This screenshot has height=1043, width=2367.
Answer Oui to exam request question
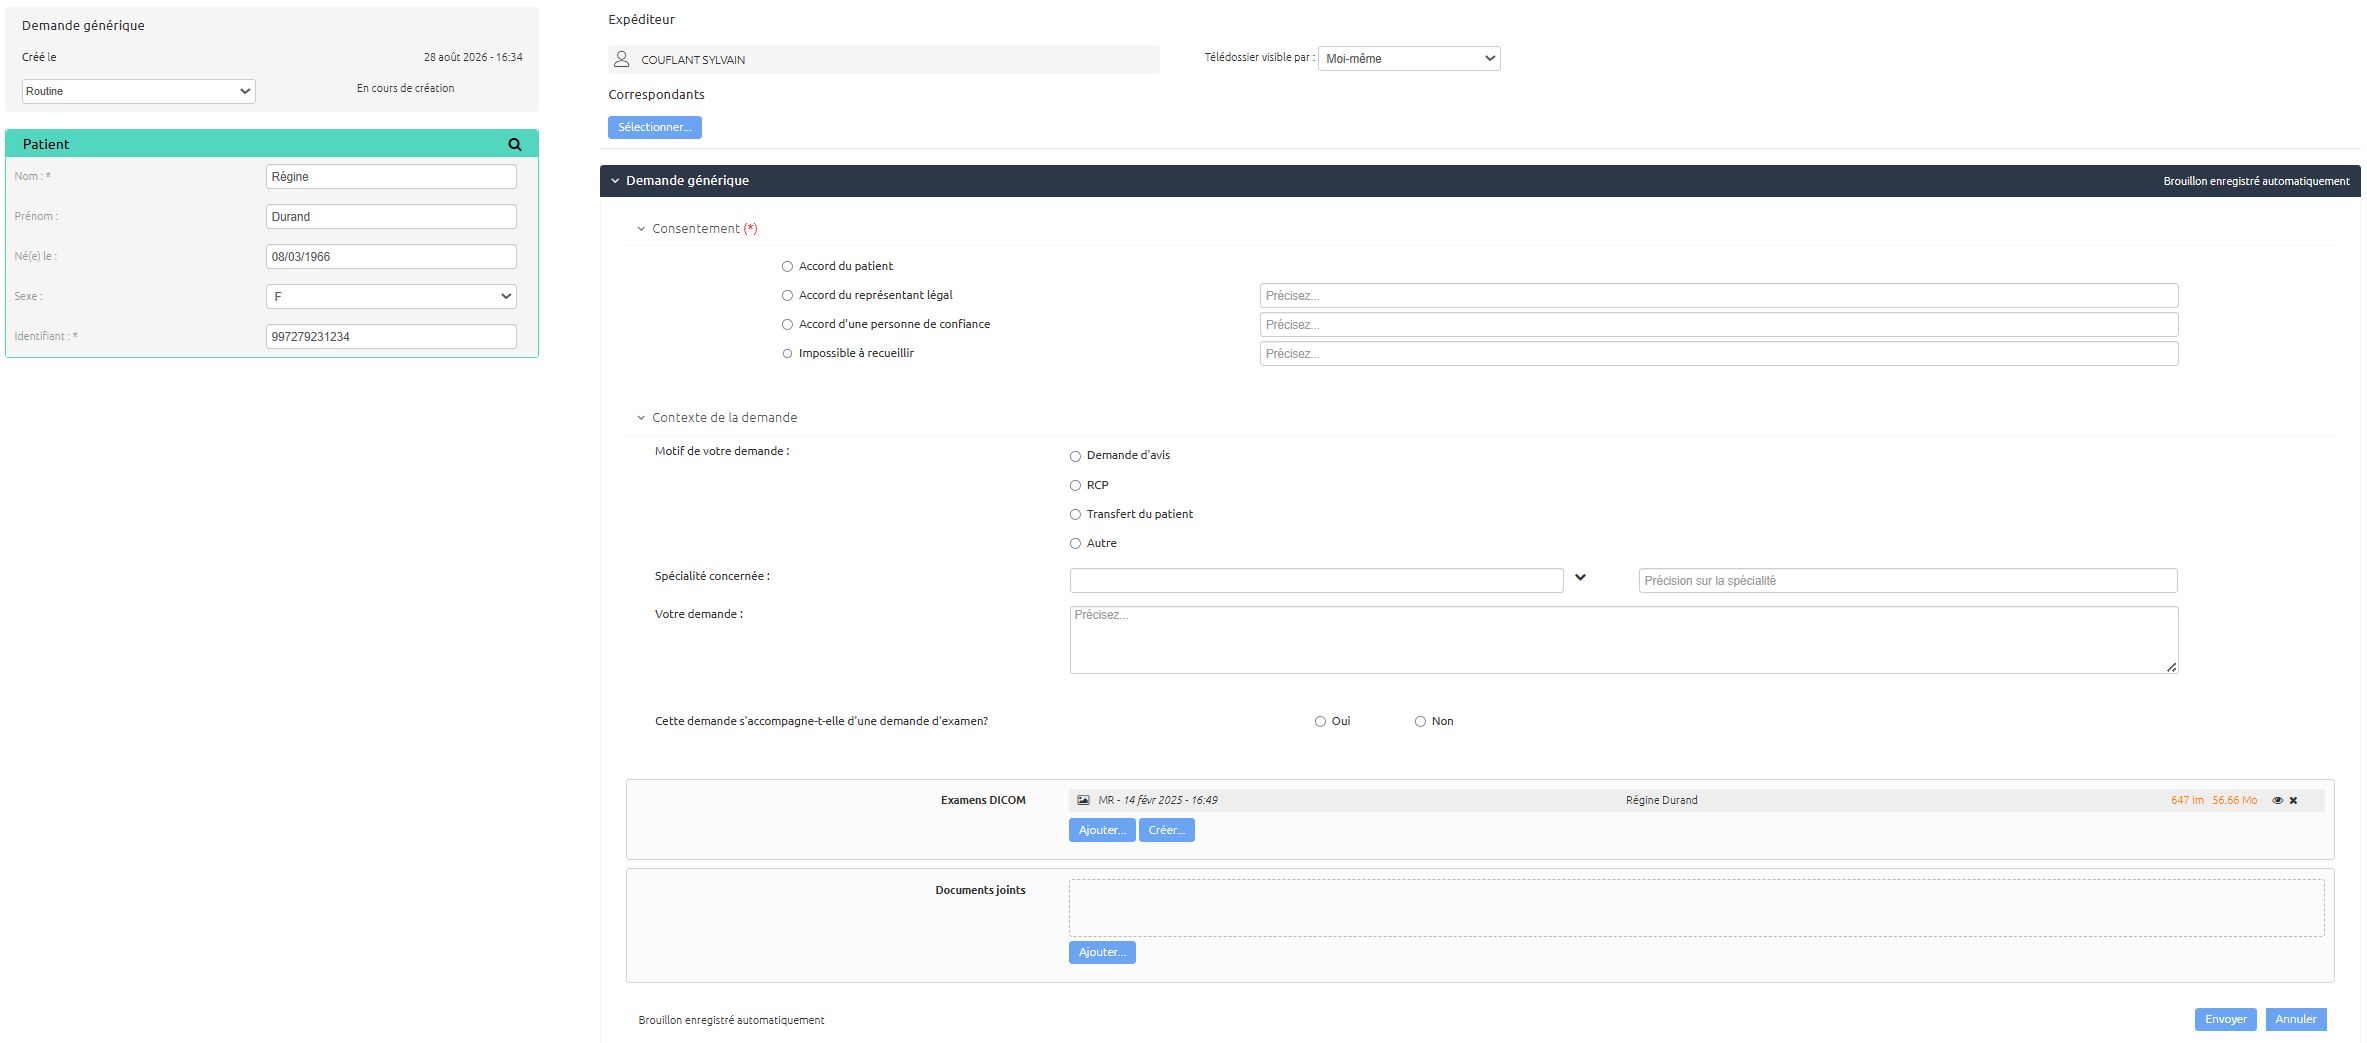tap(1320, 721)
